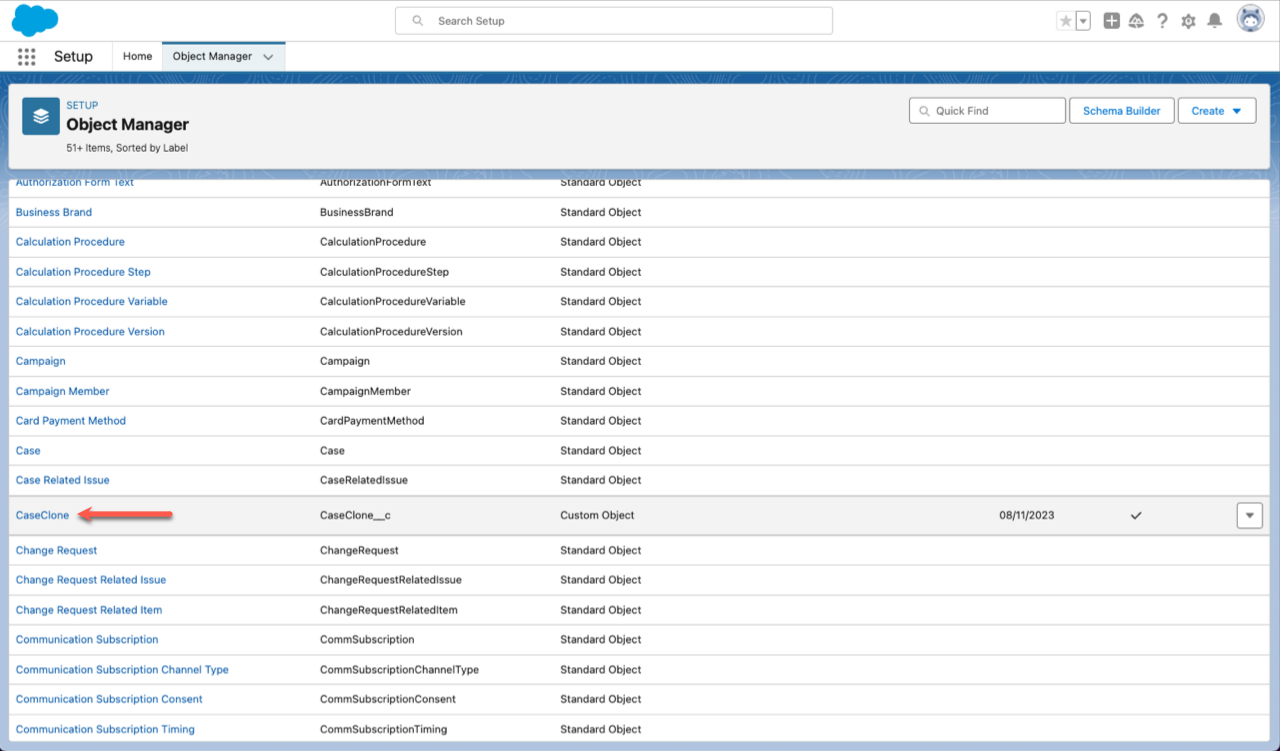
Task: Click the Object Manager layers icon
Action: 41,116
